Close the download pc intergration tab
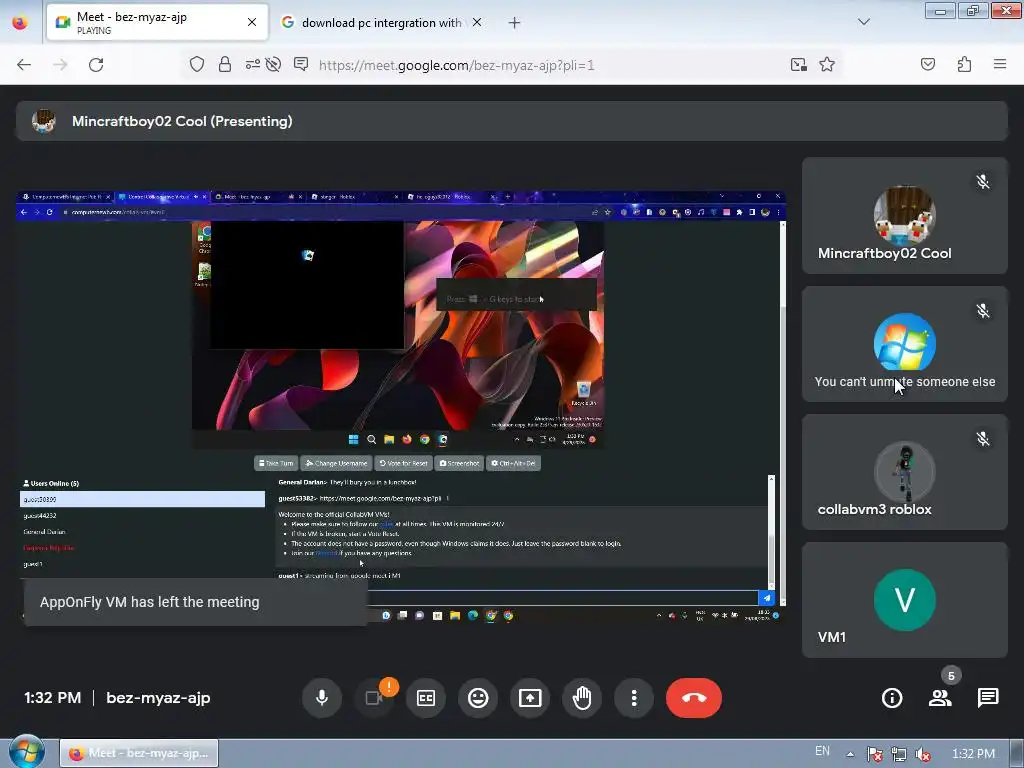 pyautogui.click(x=477, y=22)
